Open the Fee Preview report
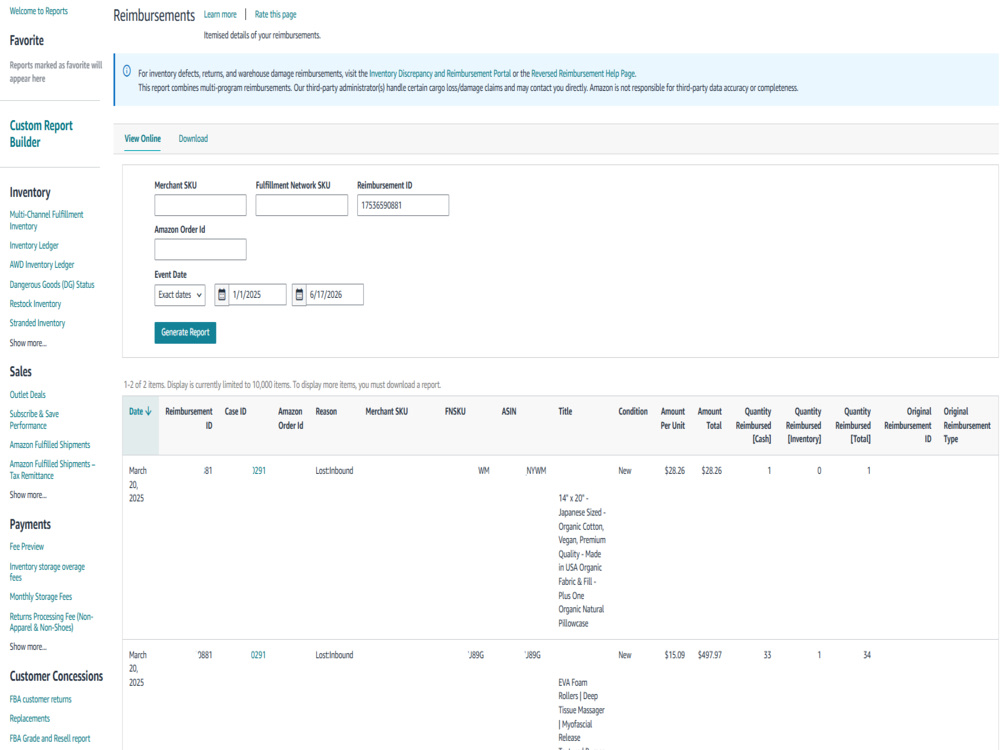1000x750 pixels. pyautogui.click(x=27, y=547)
